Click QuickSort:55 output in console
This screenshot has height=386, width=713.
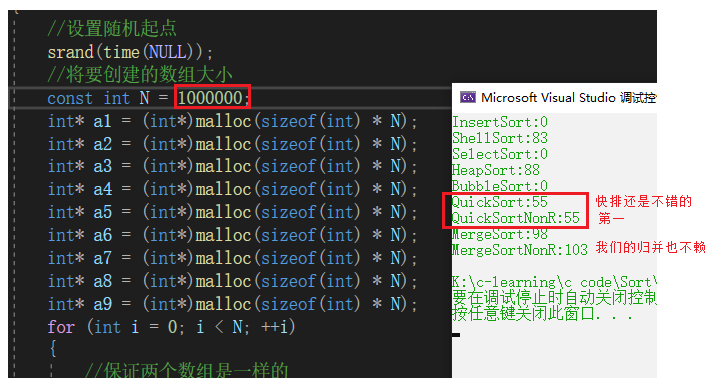(x=500, y=202)
